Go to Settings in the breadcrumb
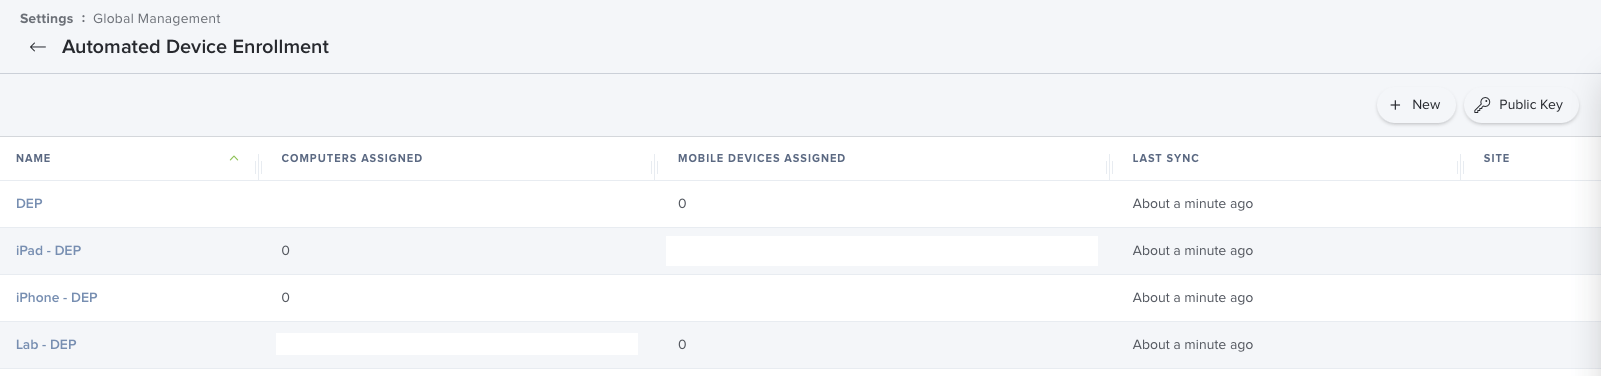This screenshot has width=1601, height=376. click(46, 18)
